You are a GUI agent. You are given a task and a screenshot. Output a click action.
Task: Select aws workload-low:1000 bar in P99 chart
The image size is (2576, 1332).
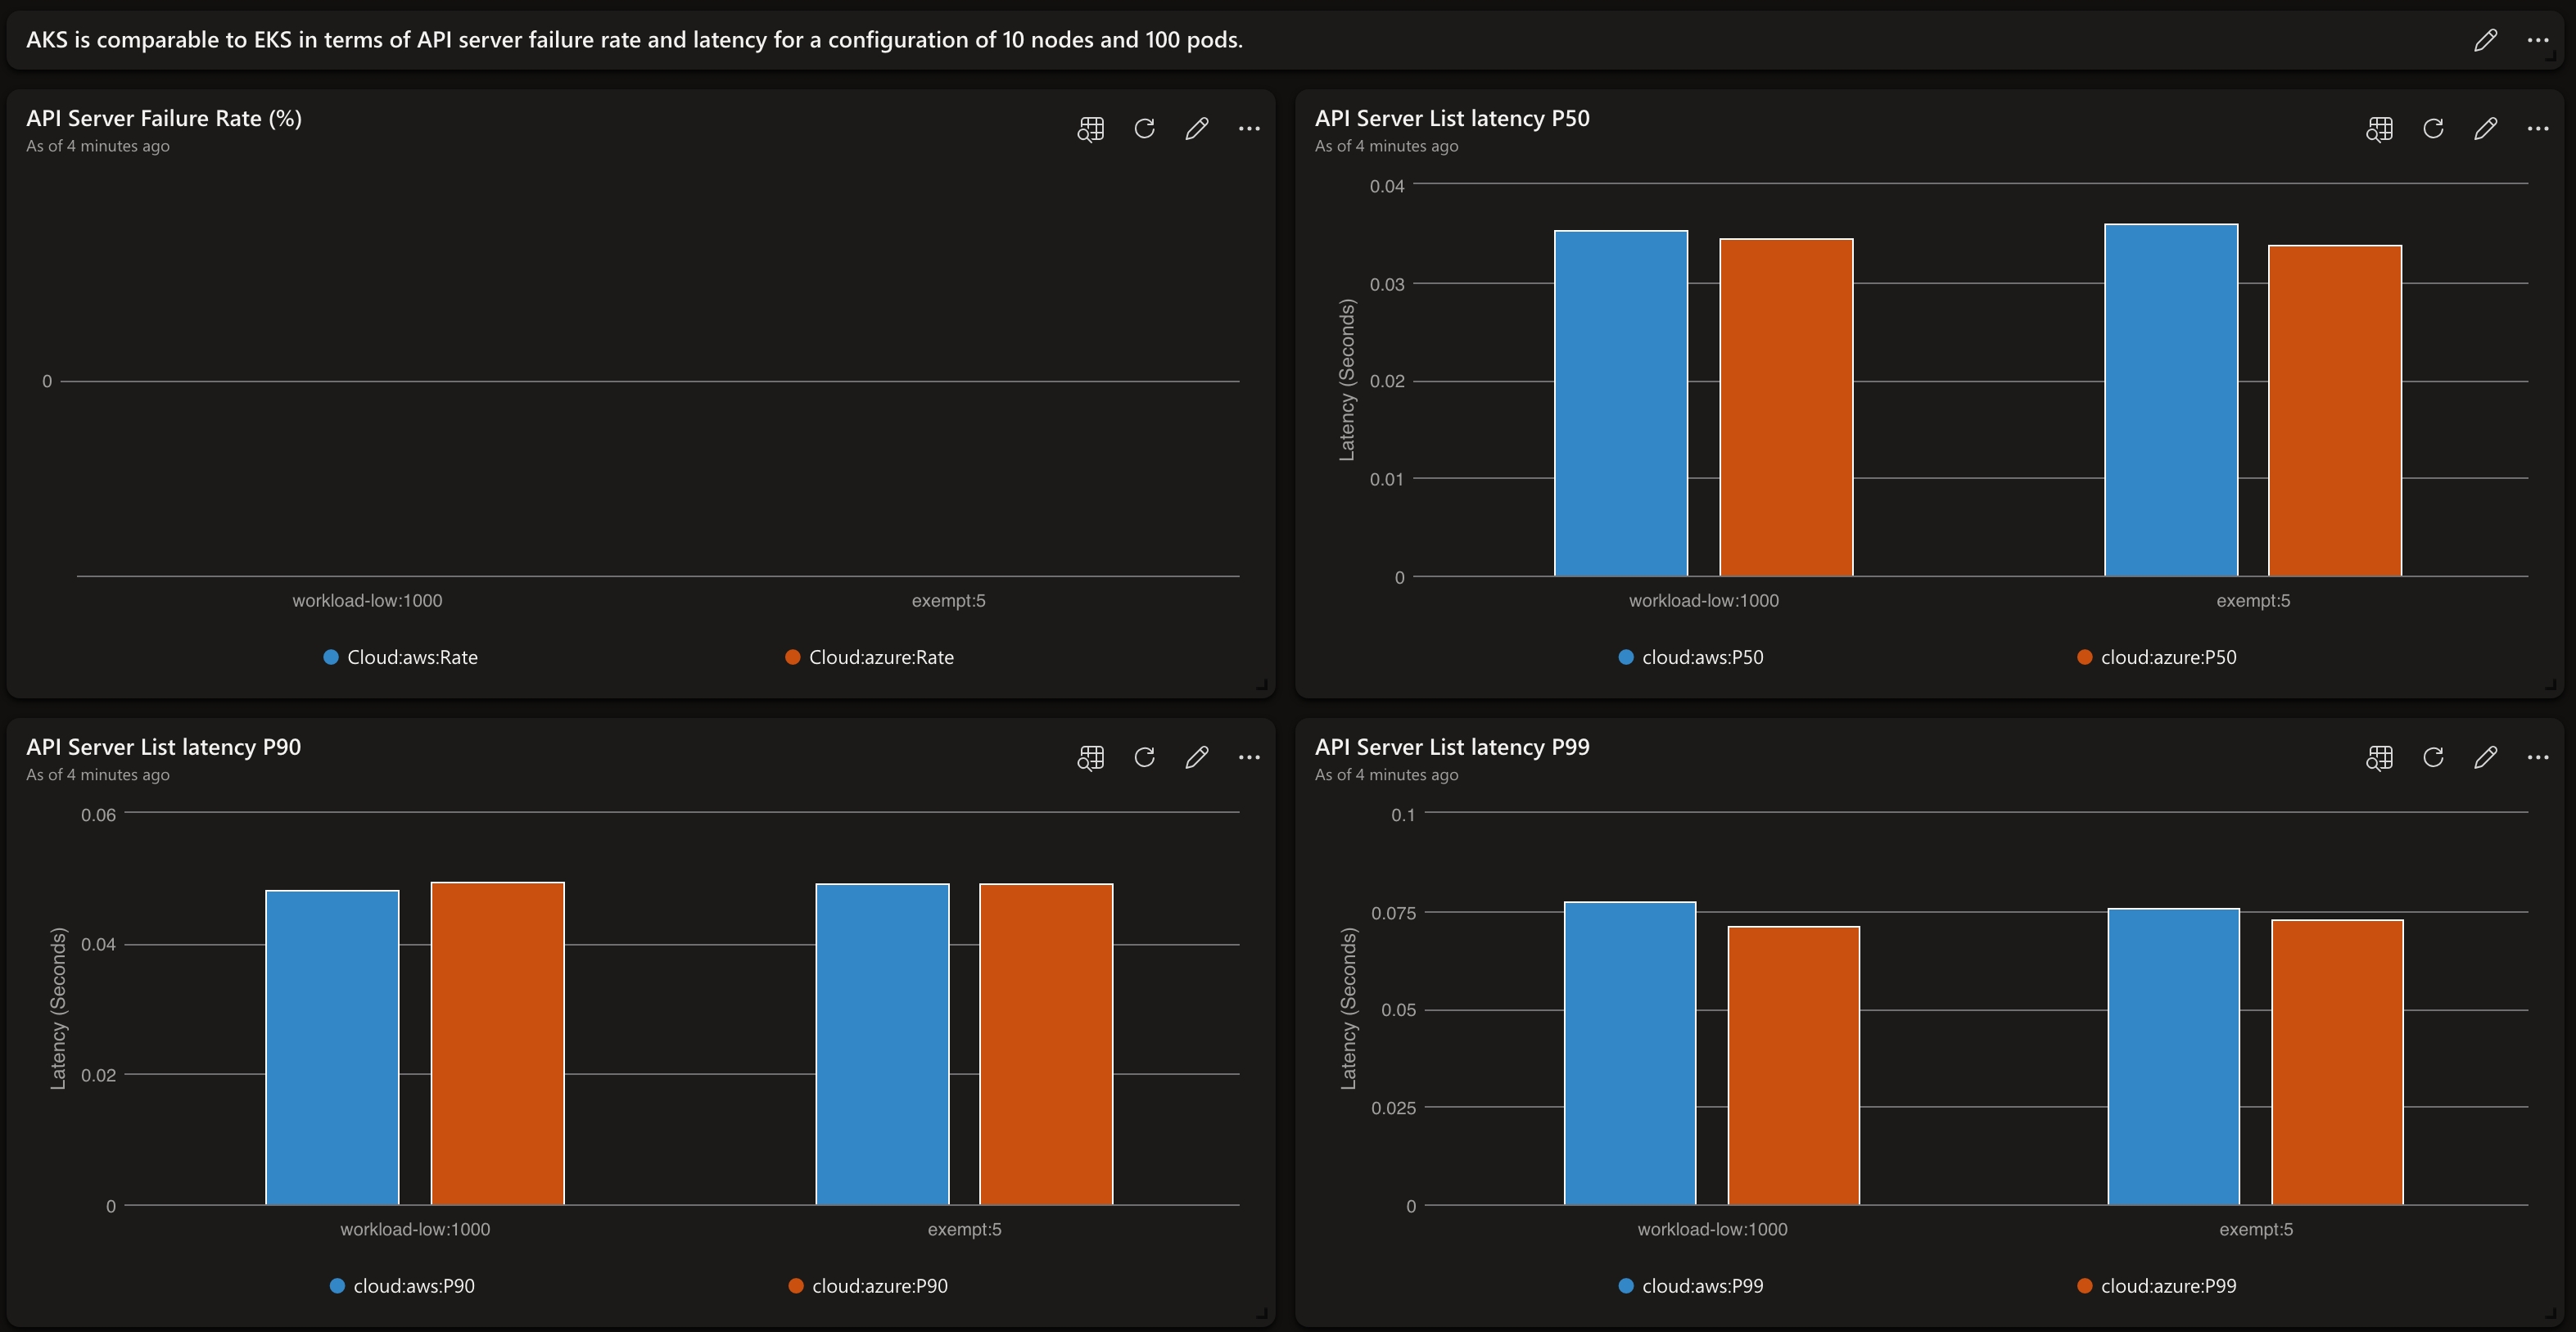click(x=1630, y=1054)
